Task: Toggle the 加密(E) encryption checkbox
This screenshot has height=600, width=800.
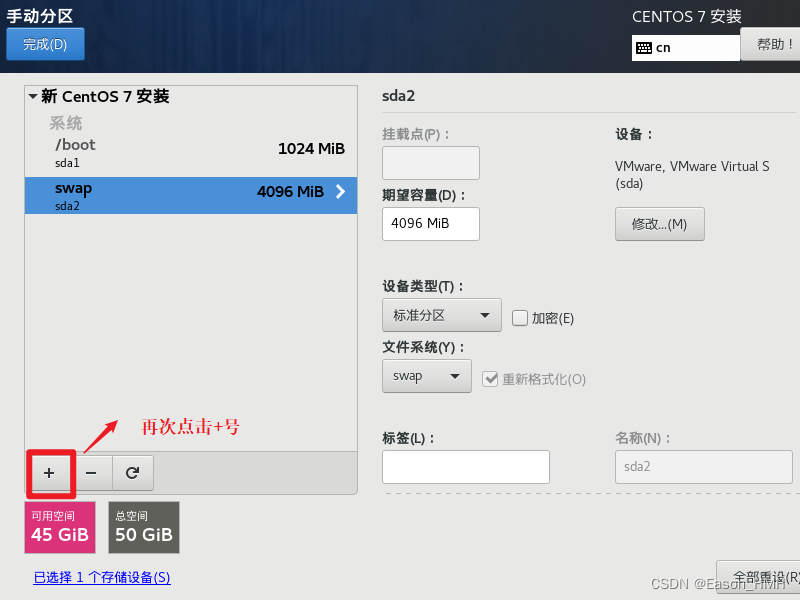Action: click(519, 318)
